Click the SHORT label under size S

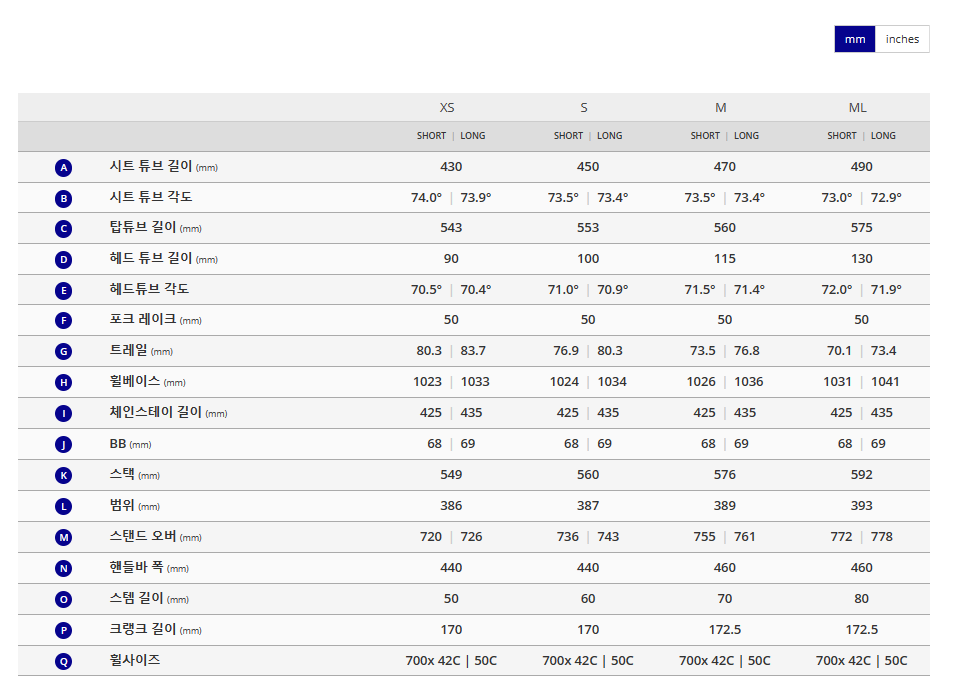point(568,136)
